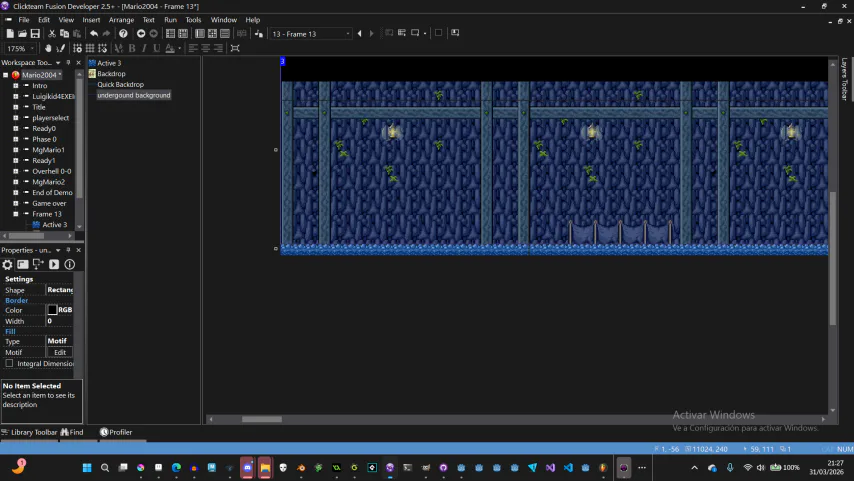Center align text toolbar toggle
The height and width of the screenshot is (481, 854).
[x=205, y=48]
